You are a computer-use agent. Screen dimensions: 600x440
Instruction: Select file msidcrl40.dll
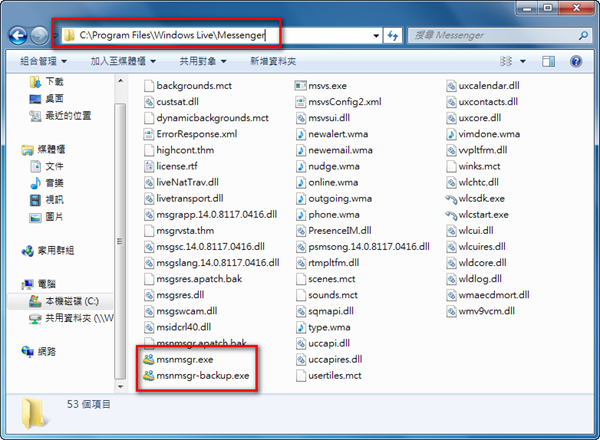tap(177, 328)
